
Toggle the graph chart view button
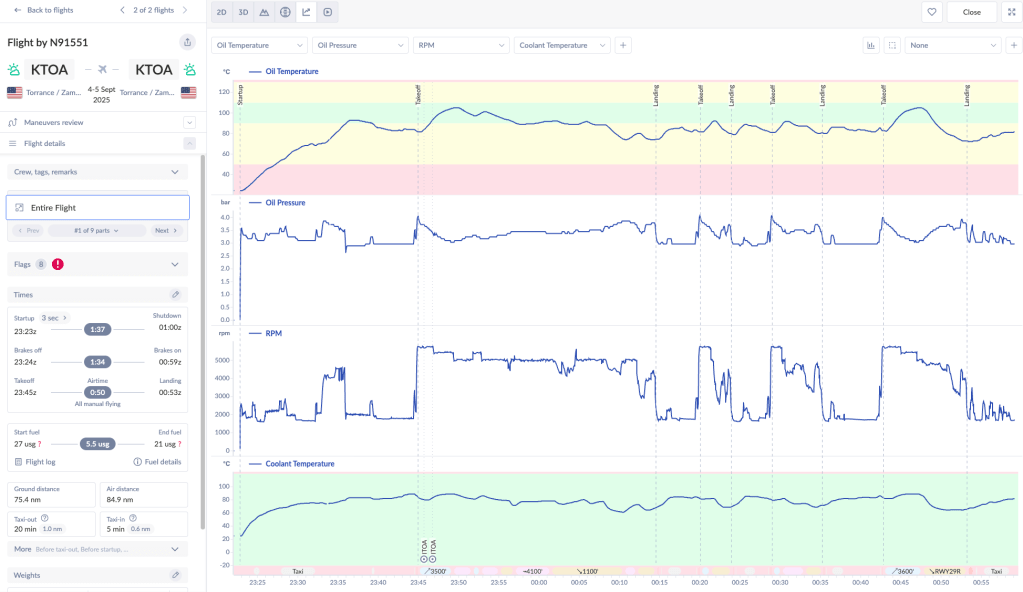306,12
